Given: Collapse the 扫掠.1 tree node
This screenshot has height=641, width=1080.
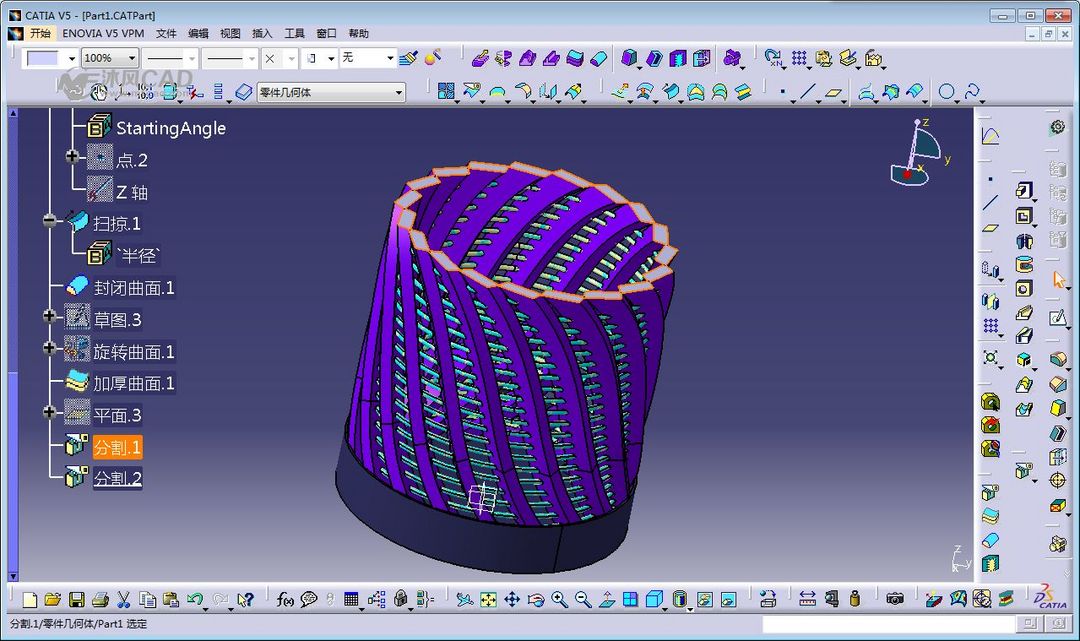Looking at the screenshot, I should [x=49, y=220].
